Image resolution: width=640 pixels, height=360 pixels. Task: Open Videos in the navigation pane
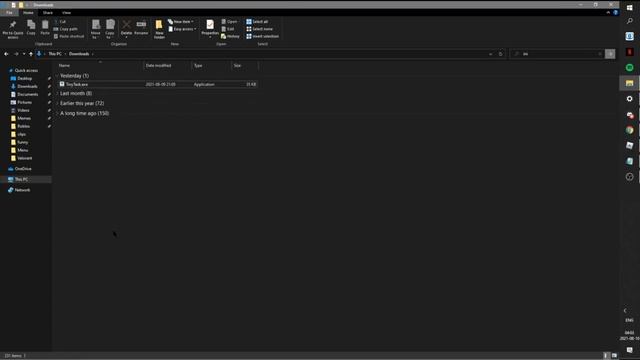tap(23, 110)
